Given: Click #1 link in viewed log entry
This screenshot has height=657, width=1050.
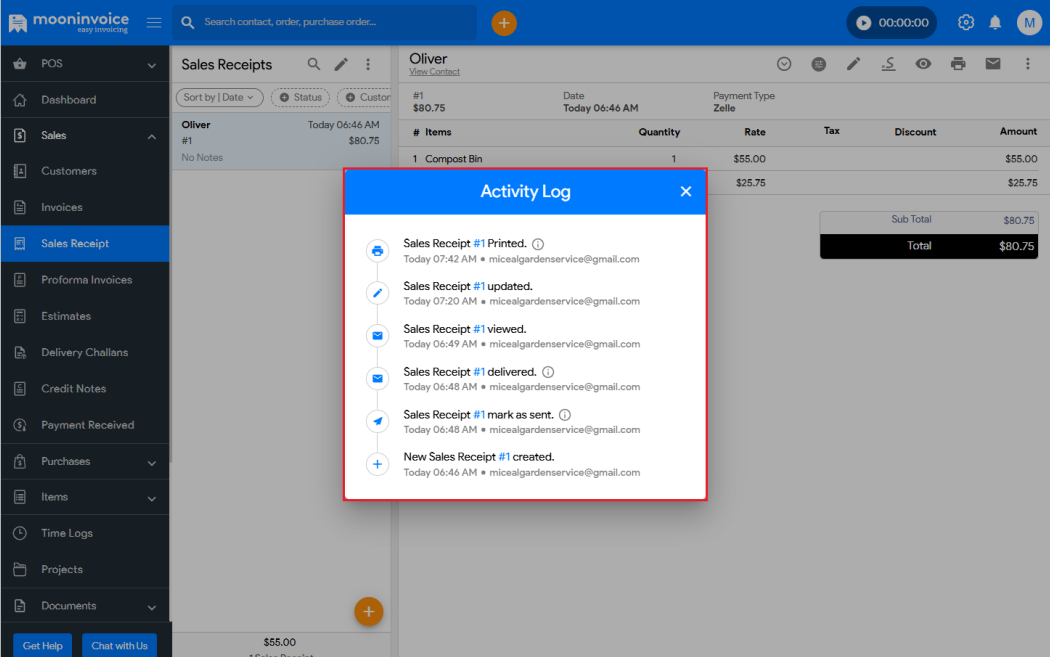Looking at the screenshot, I should coord(479,329).
